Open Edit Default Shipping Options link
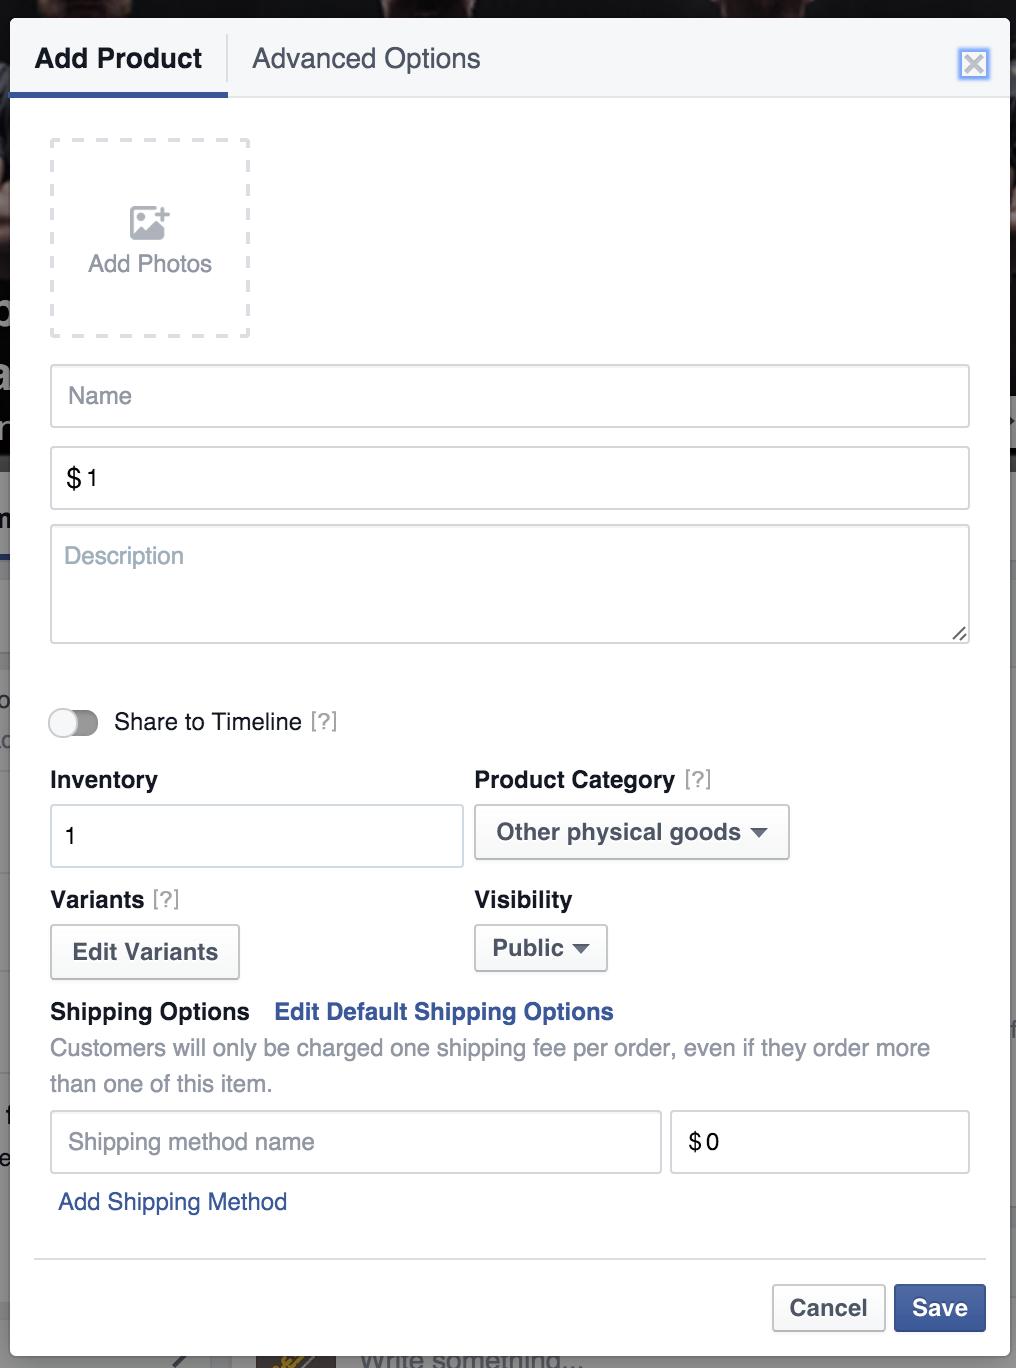The width and height of the screenshot is (1016, 1368). tap(444, 1012)
